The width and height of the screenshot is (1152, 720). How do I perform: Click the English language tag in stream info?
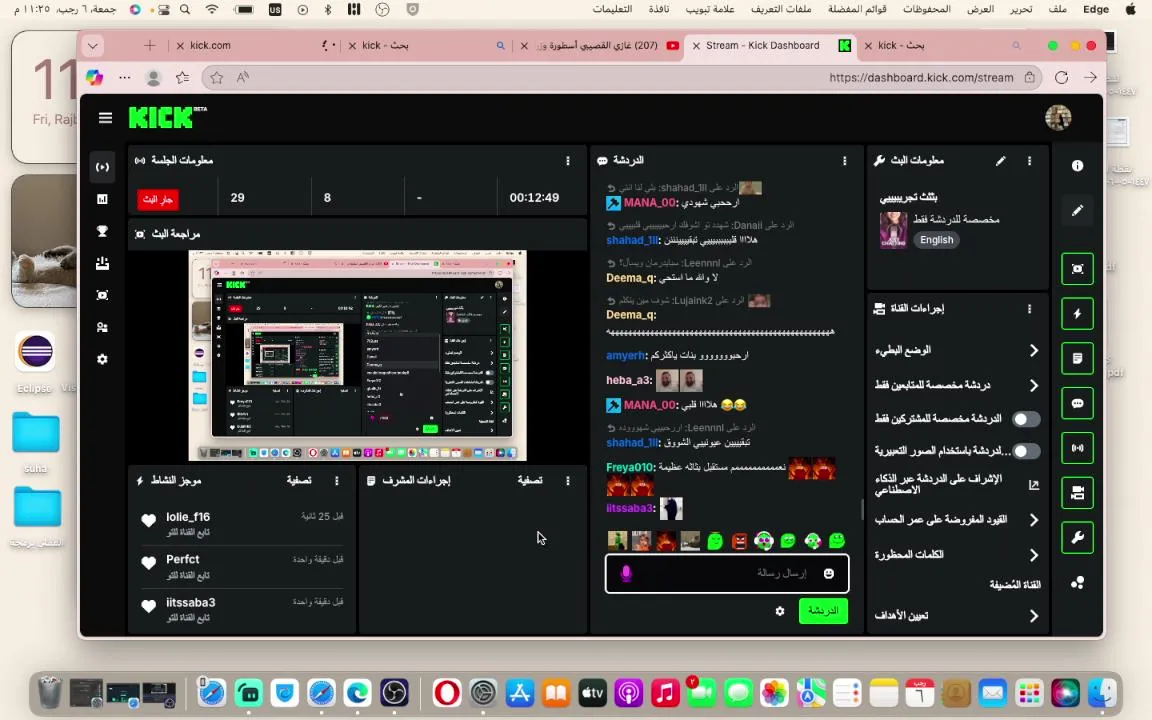coord(936,240)
